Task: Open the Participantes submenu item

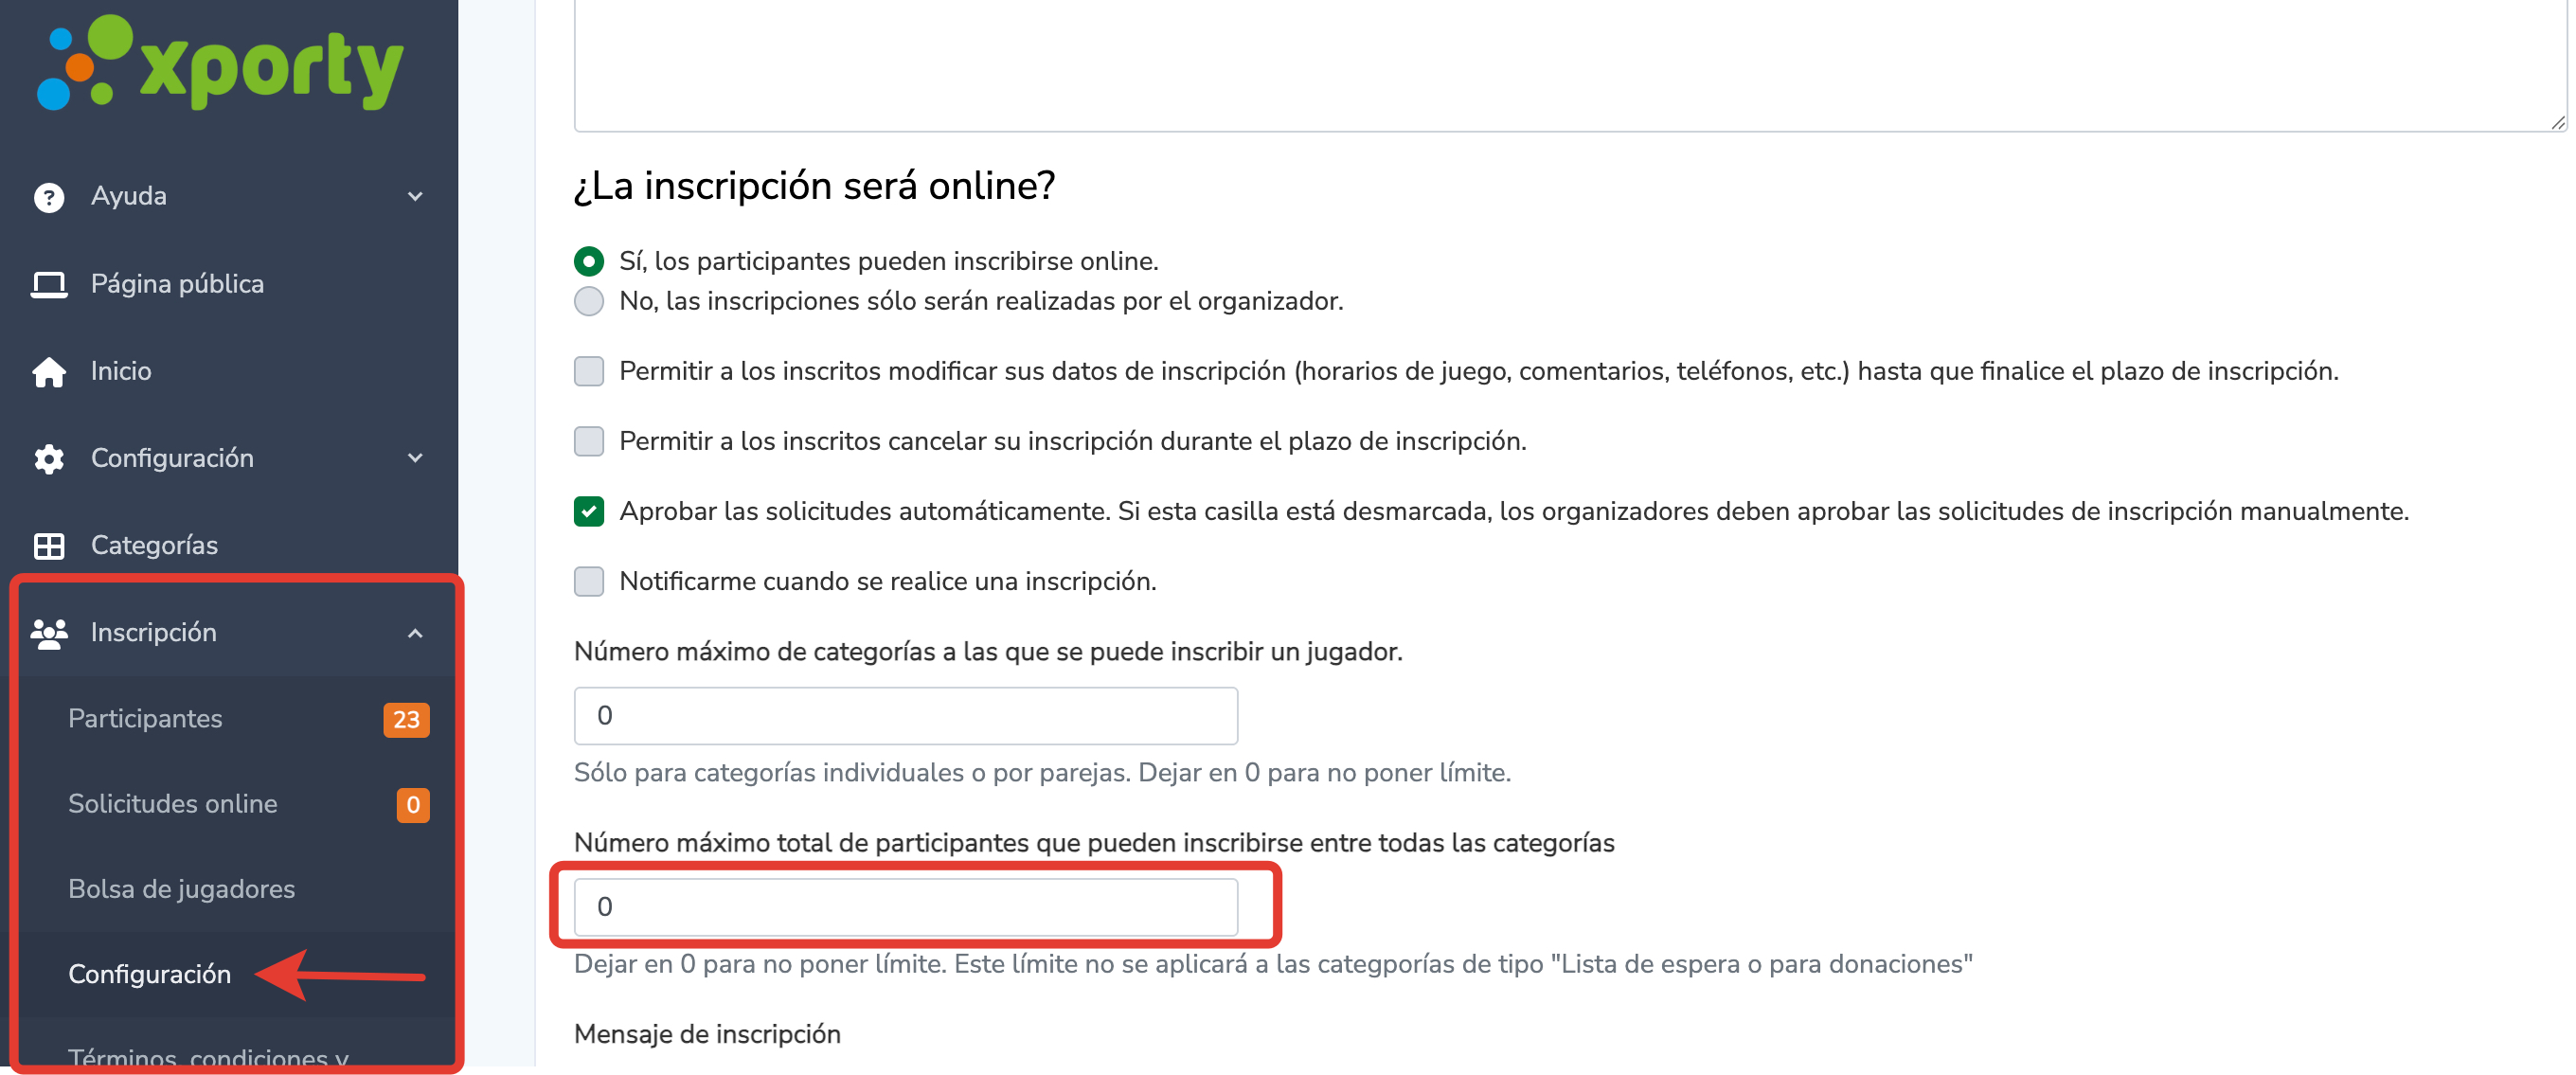Action: [x=145, y=719]
